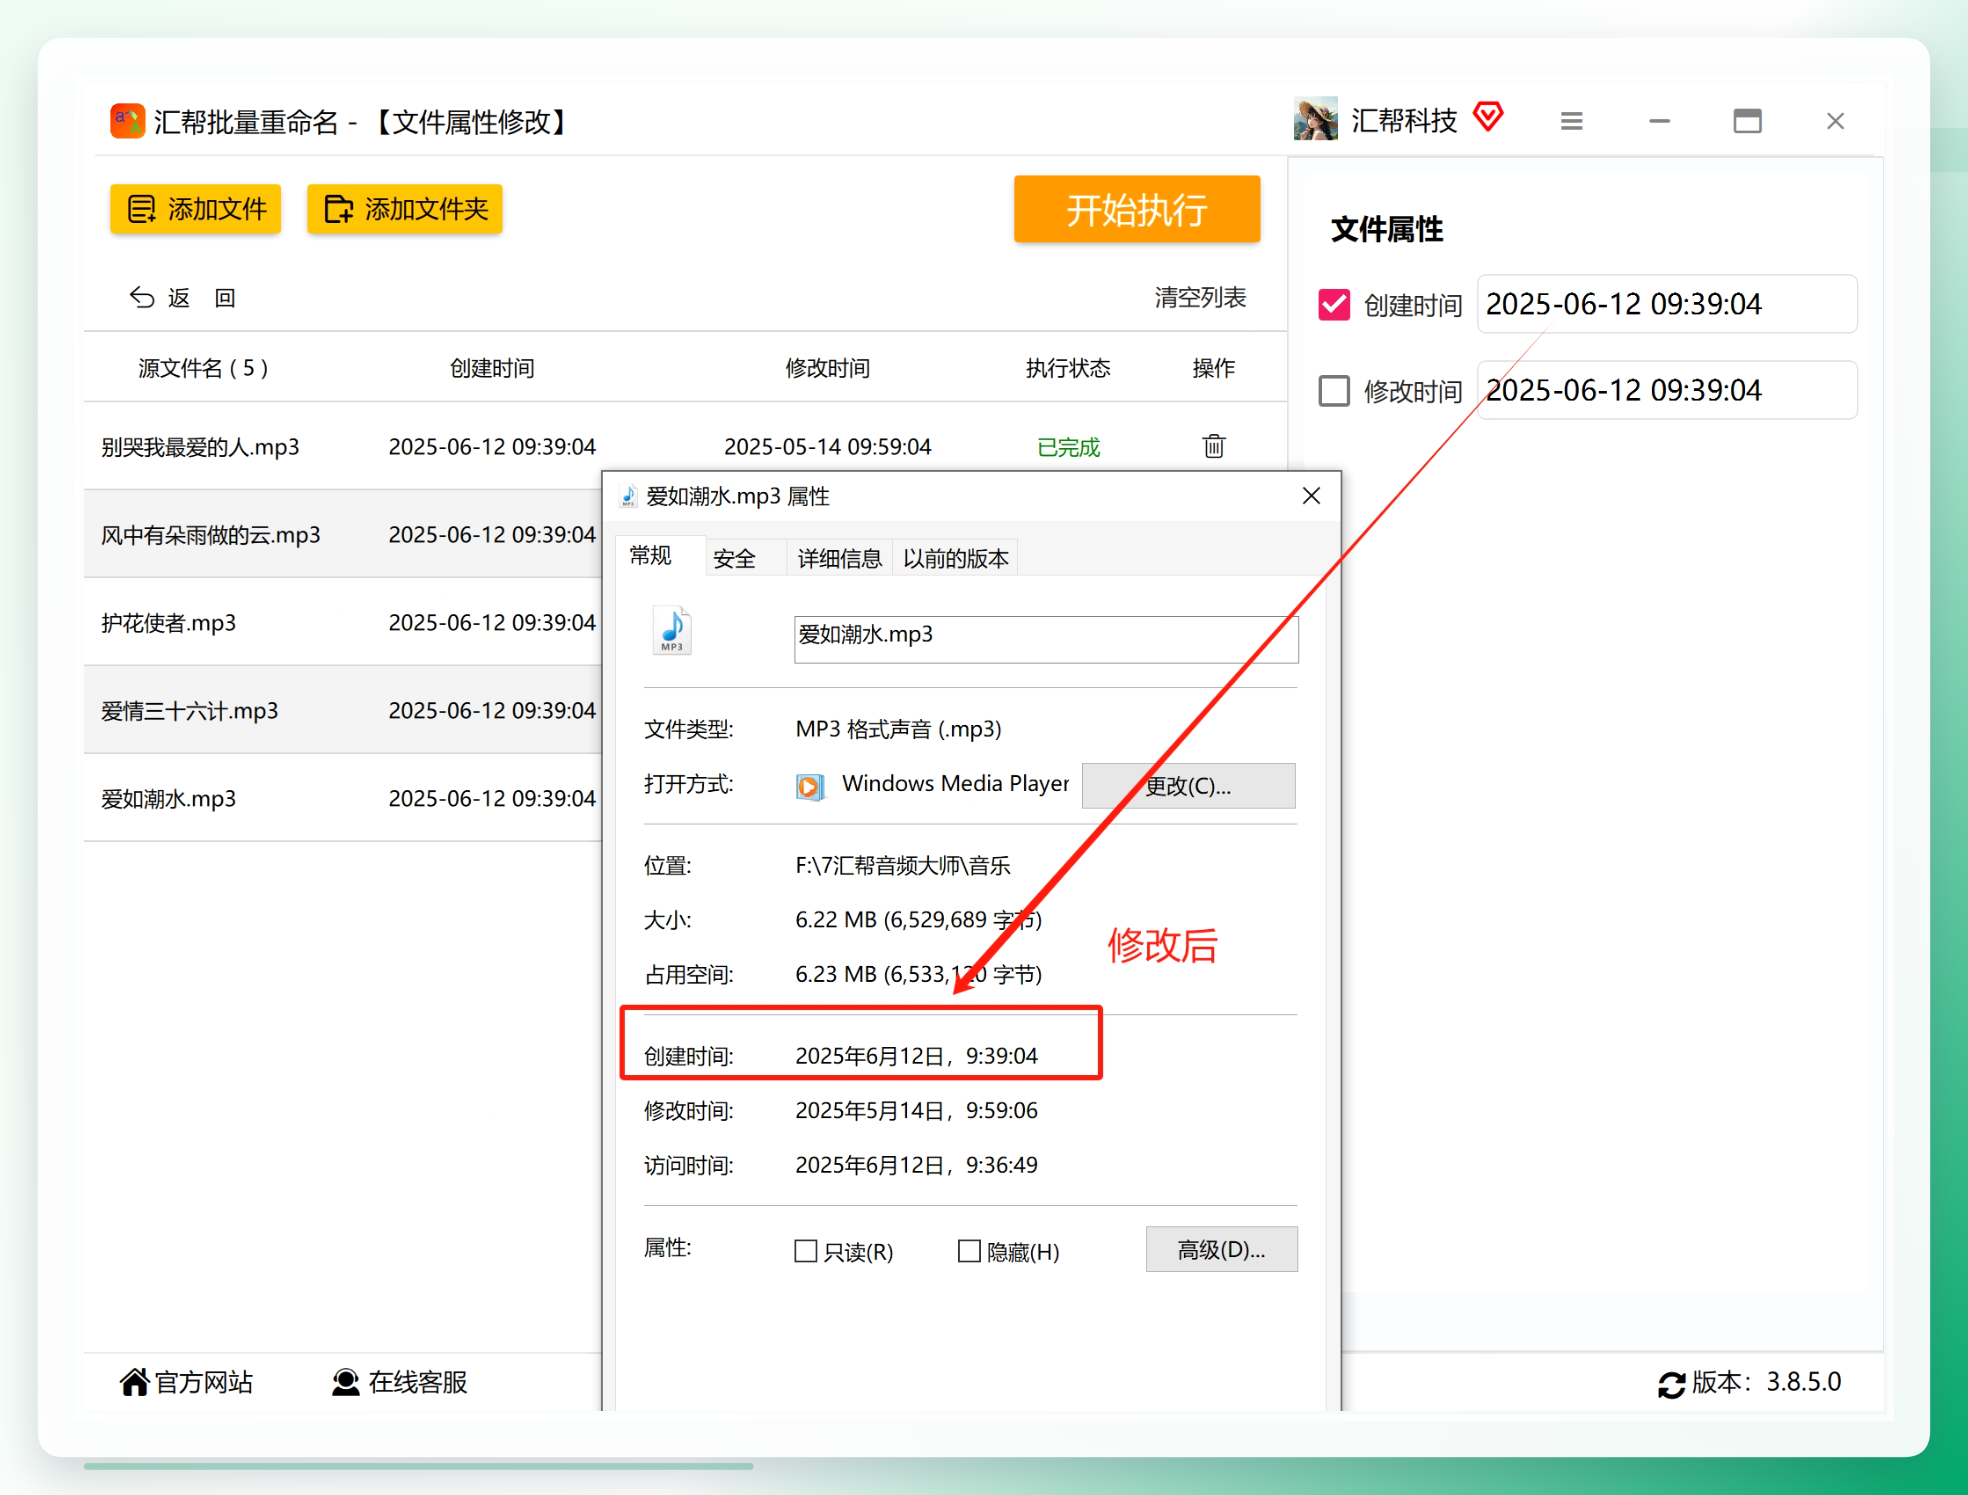The image size is (1968, 1495).
Task: Open the 官方网站 link
Action: coord(187,1381)
